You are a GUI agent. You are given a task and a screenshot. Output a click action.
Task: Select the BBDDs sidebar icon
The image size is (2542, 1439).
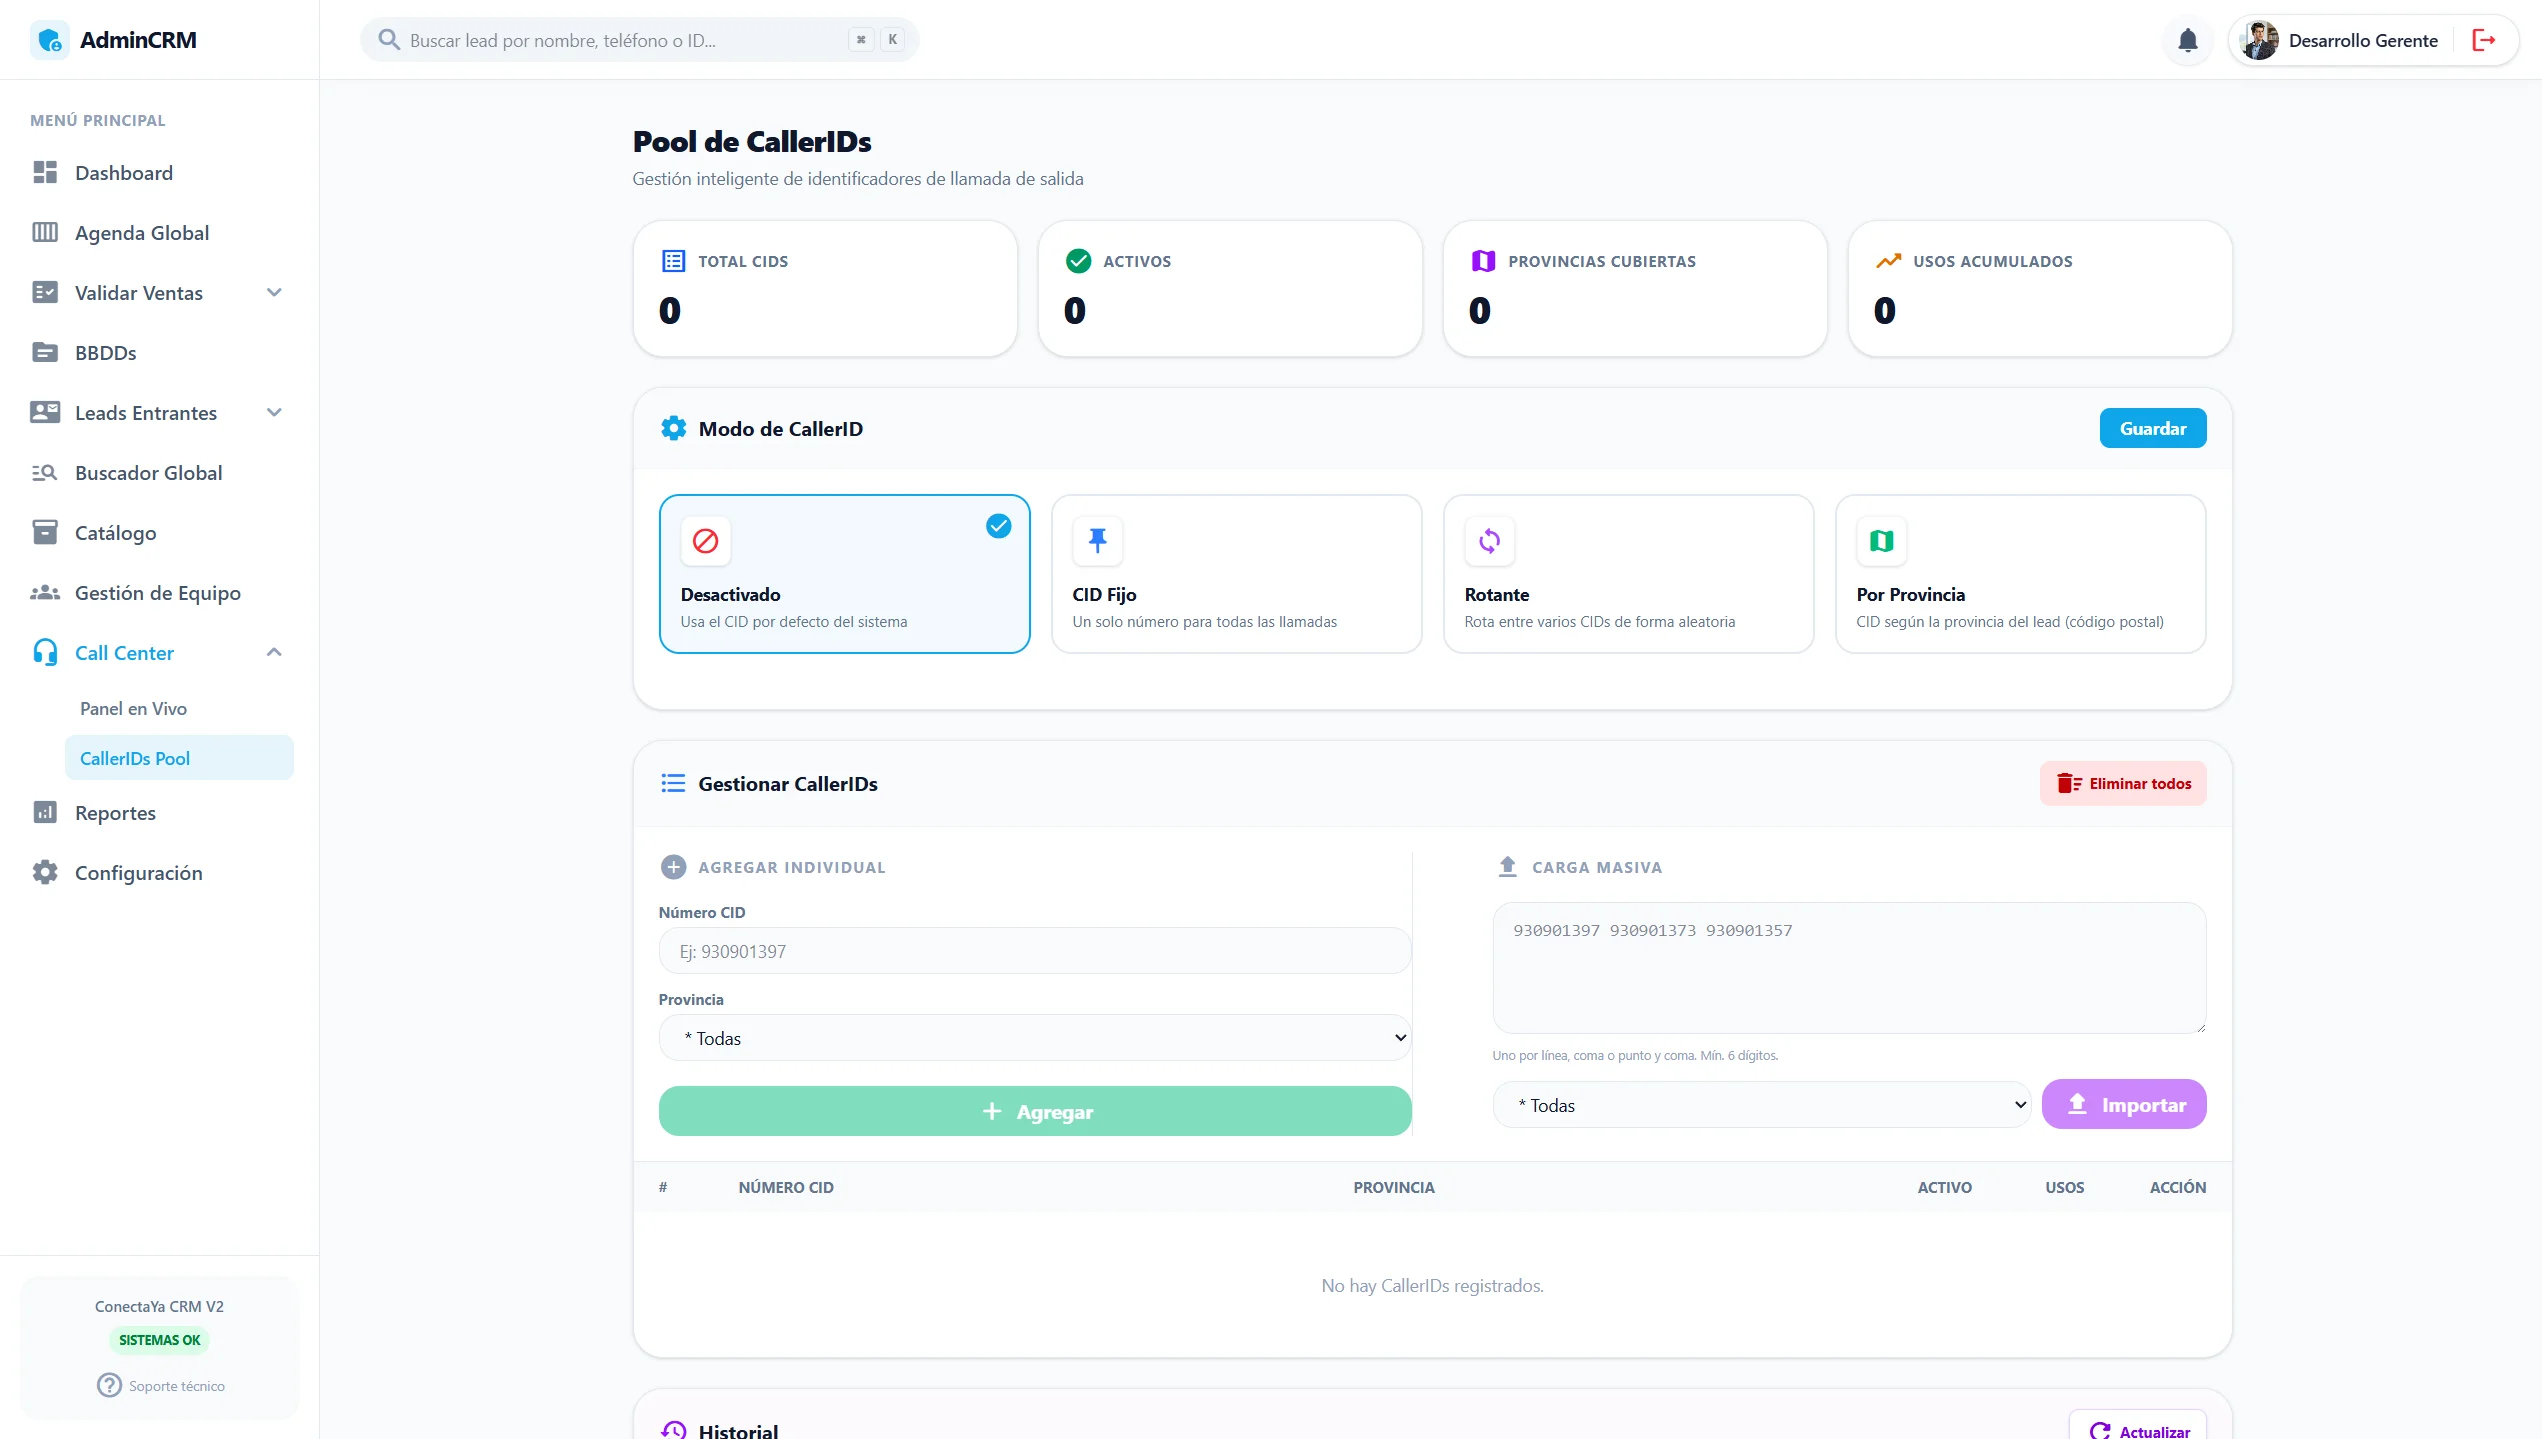tap(45, 352)
